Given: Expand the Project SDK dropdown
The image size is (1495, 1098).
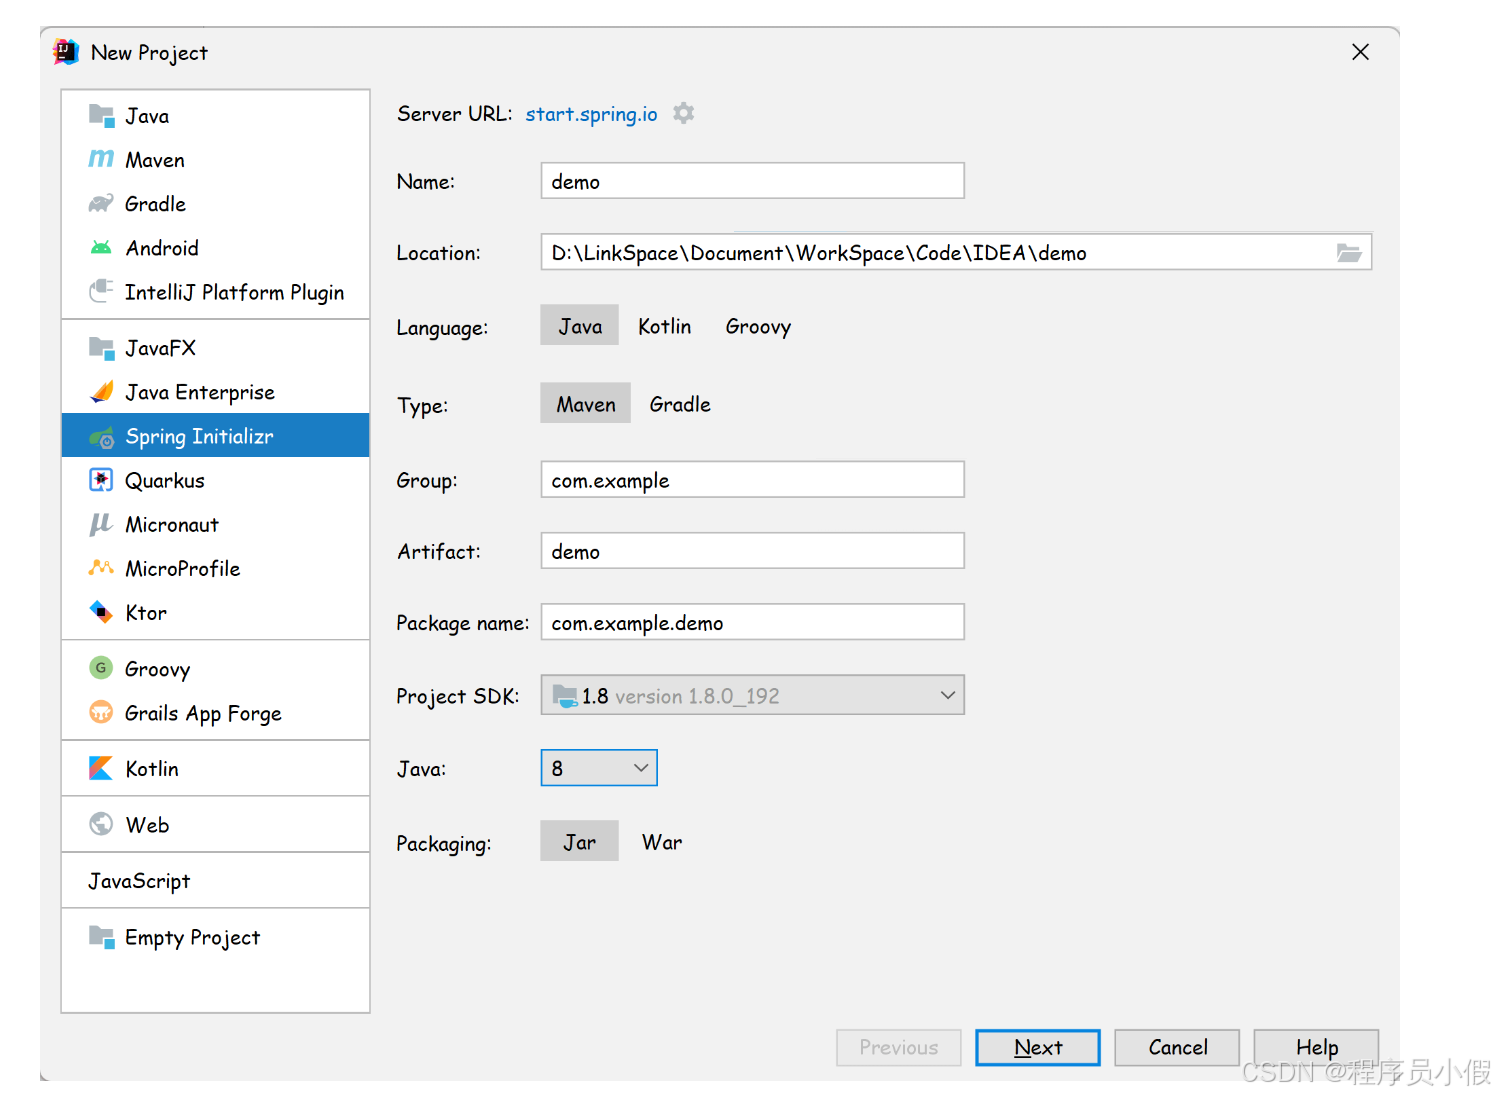Looking at the screenshot, I should [x=947, y=696].
